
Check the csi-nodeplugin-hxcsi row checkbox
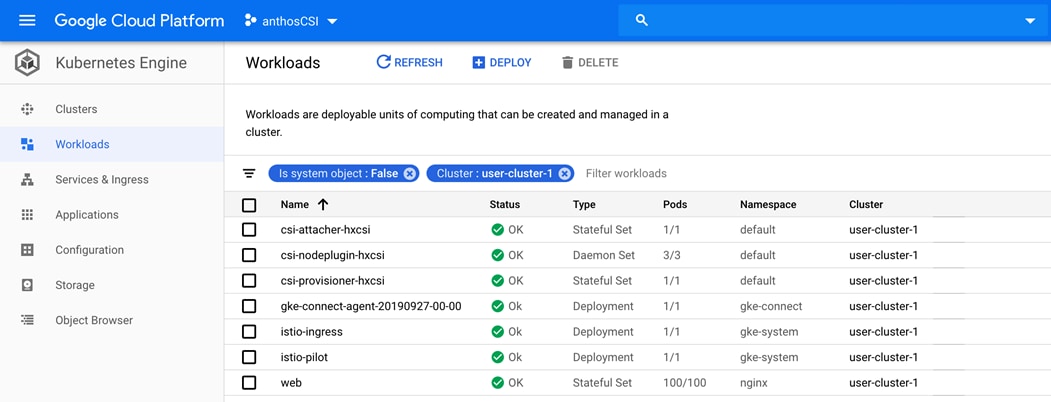tap(249, 255)
